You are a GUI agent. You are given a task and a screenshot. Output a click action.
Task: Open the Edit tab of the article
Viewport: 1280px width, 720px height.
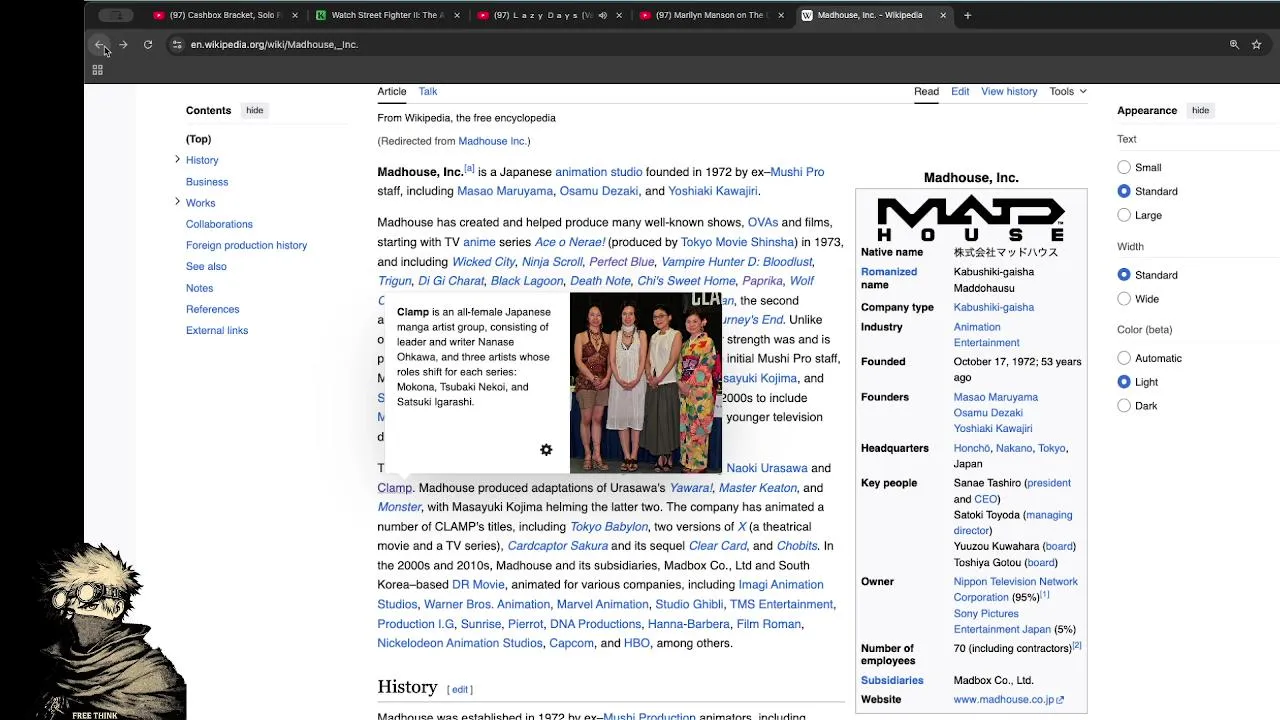click(x=960, y=91)
